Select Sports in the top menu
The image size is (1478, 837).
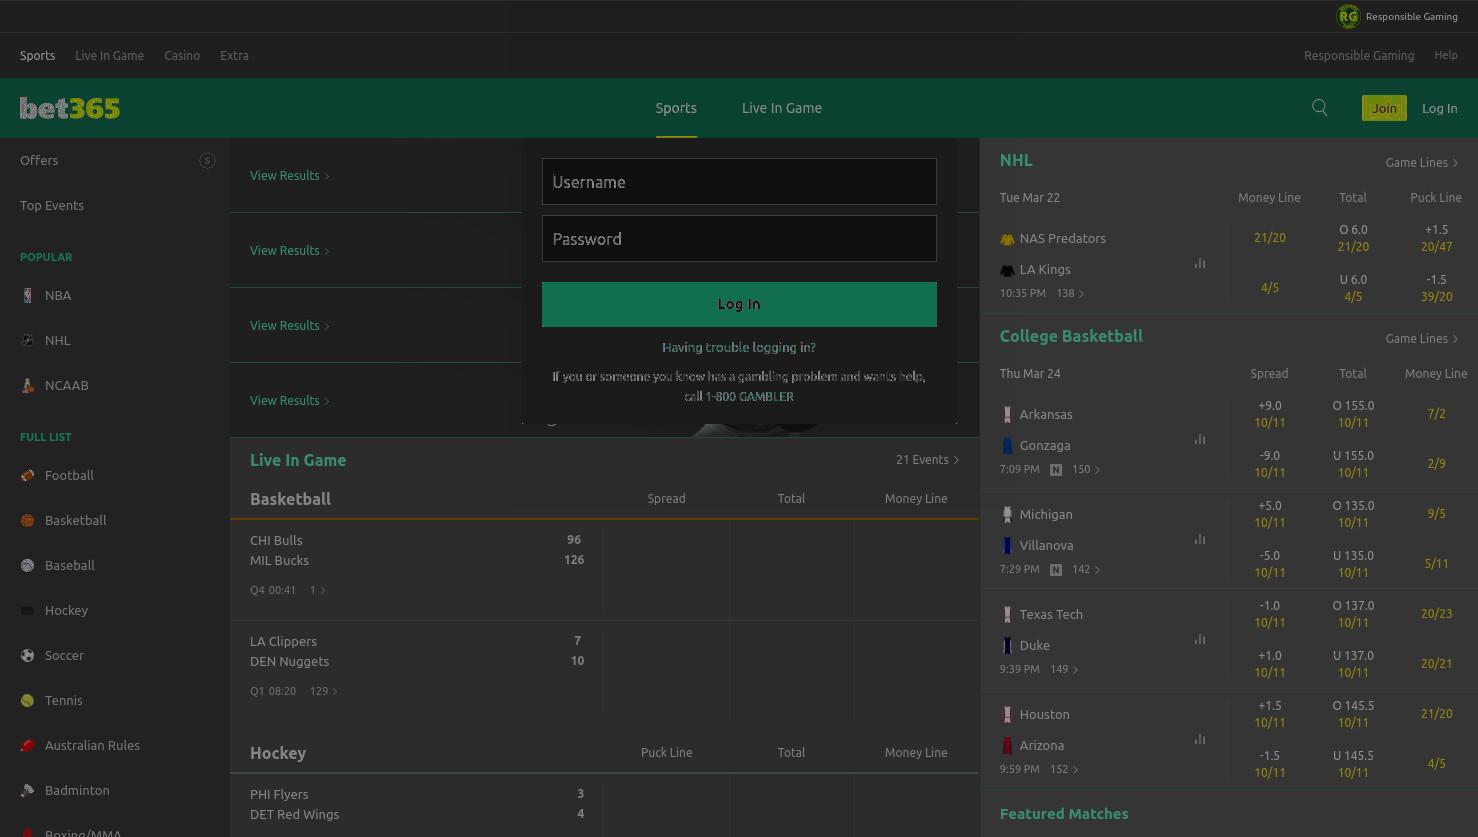pyautogui.click(x=37, y=55)
